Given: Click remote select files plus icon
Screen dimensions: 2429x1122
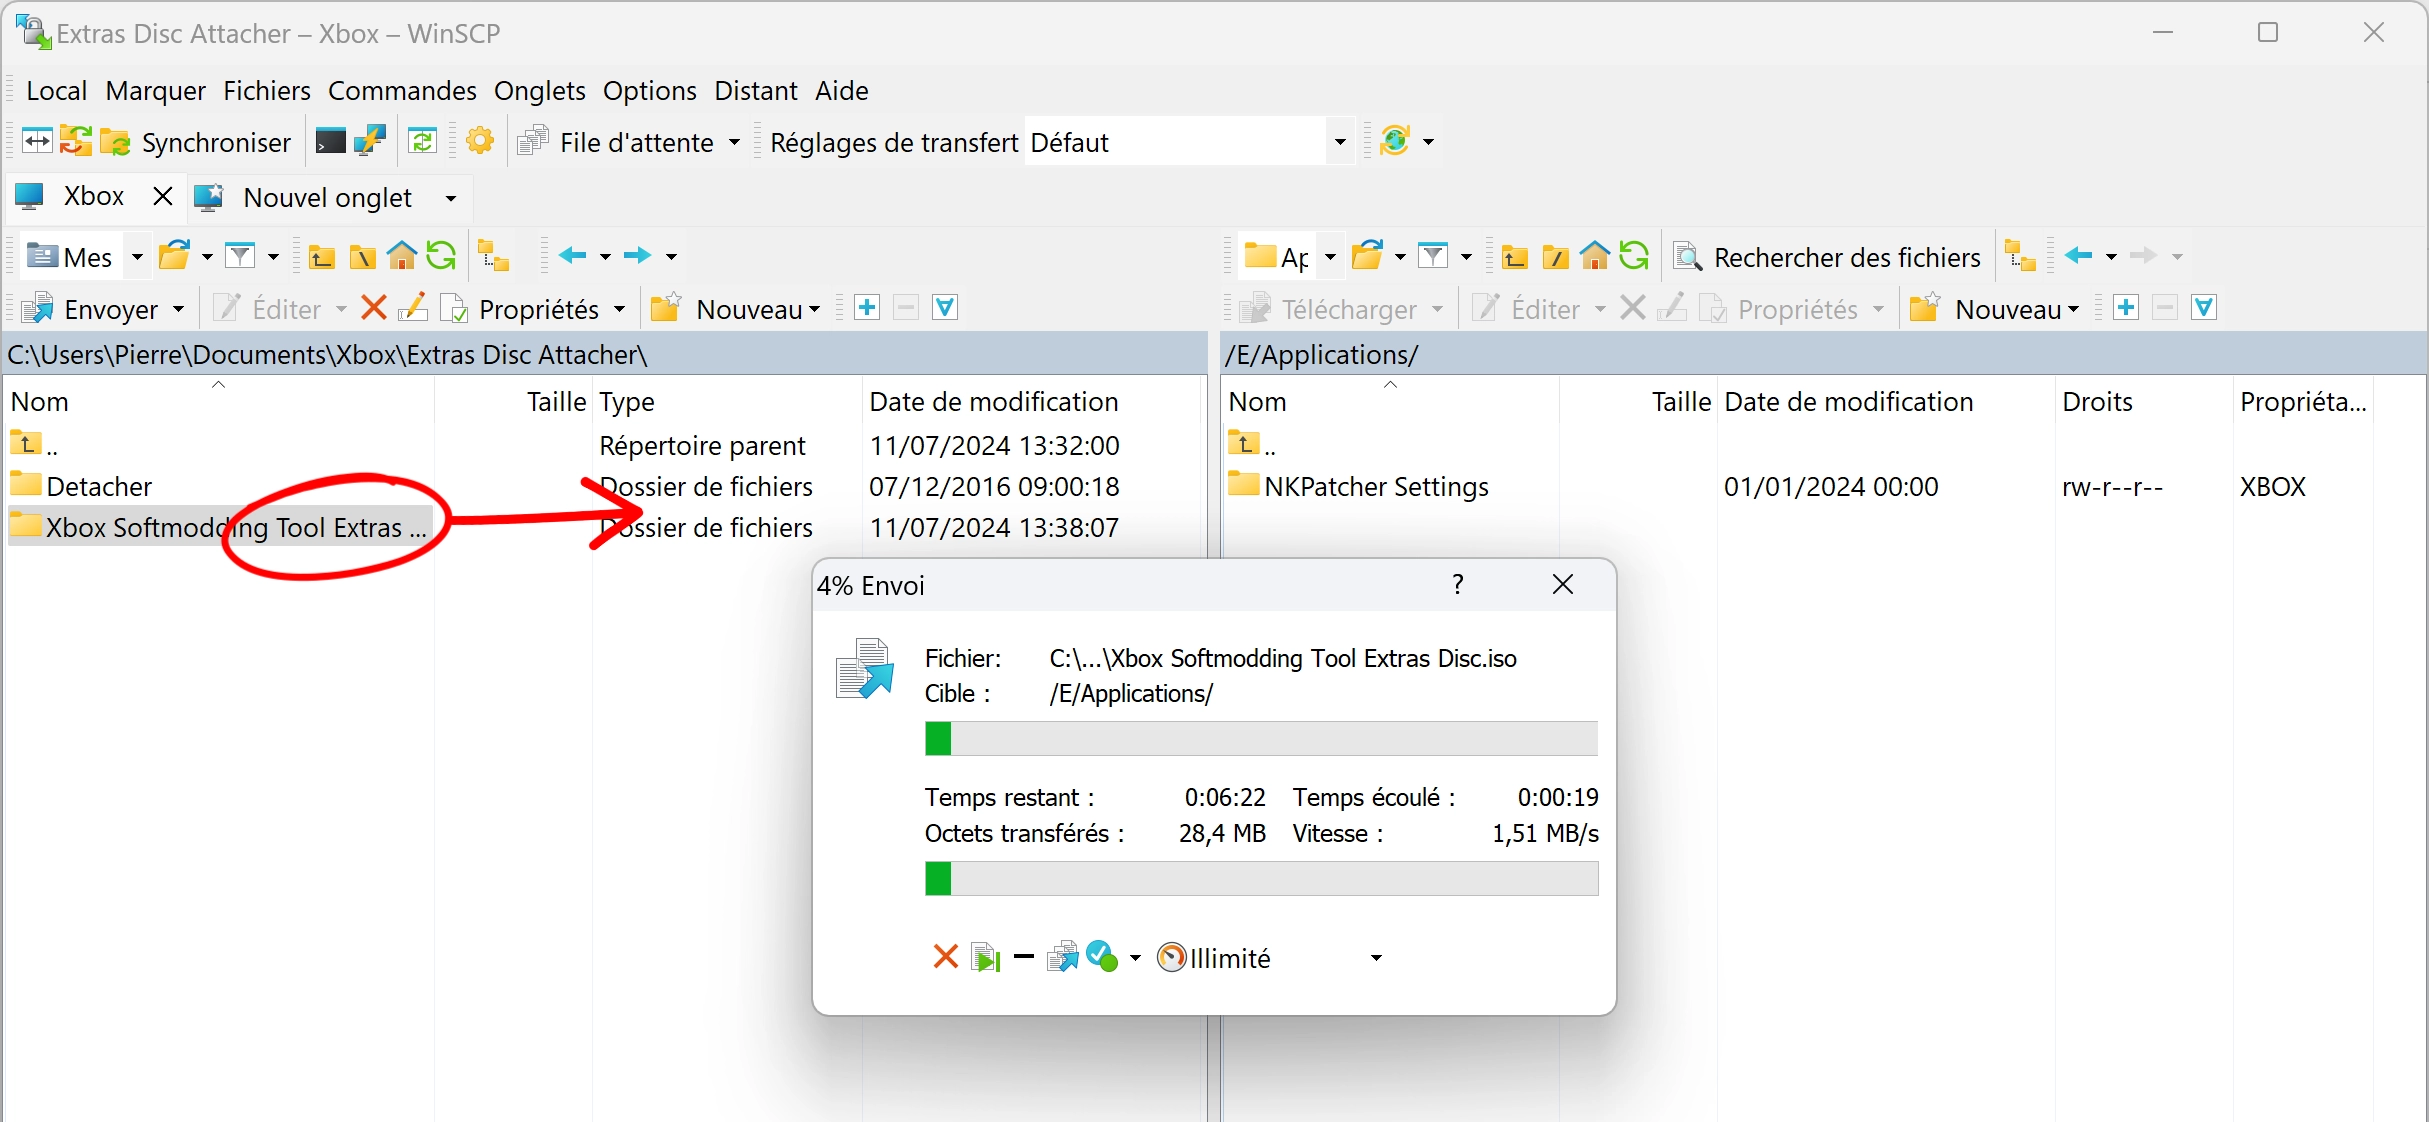Looking at the screenshot, I should pyautogui.click(x=2126, y=308).
